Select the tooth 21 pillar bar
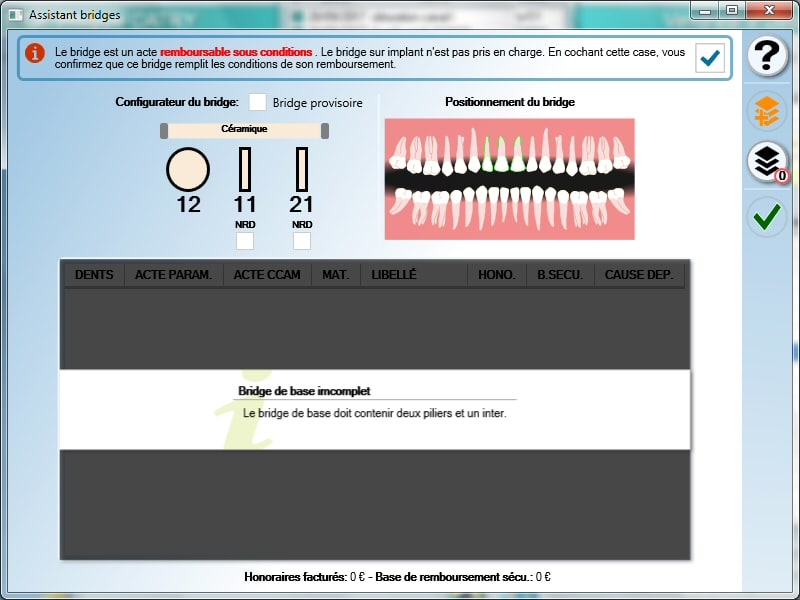The image size is (800, 600). pyautogui.click(x=301, y=169)
